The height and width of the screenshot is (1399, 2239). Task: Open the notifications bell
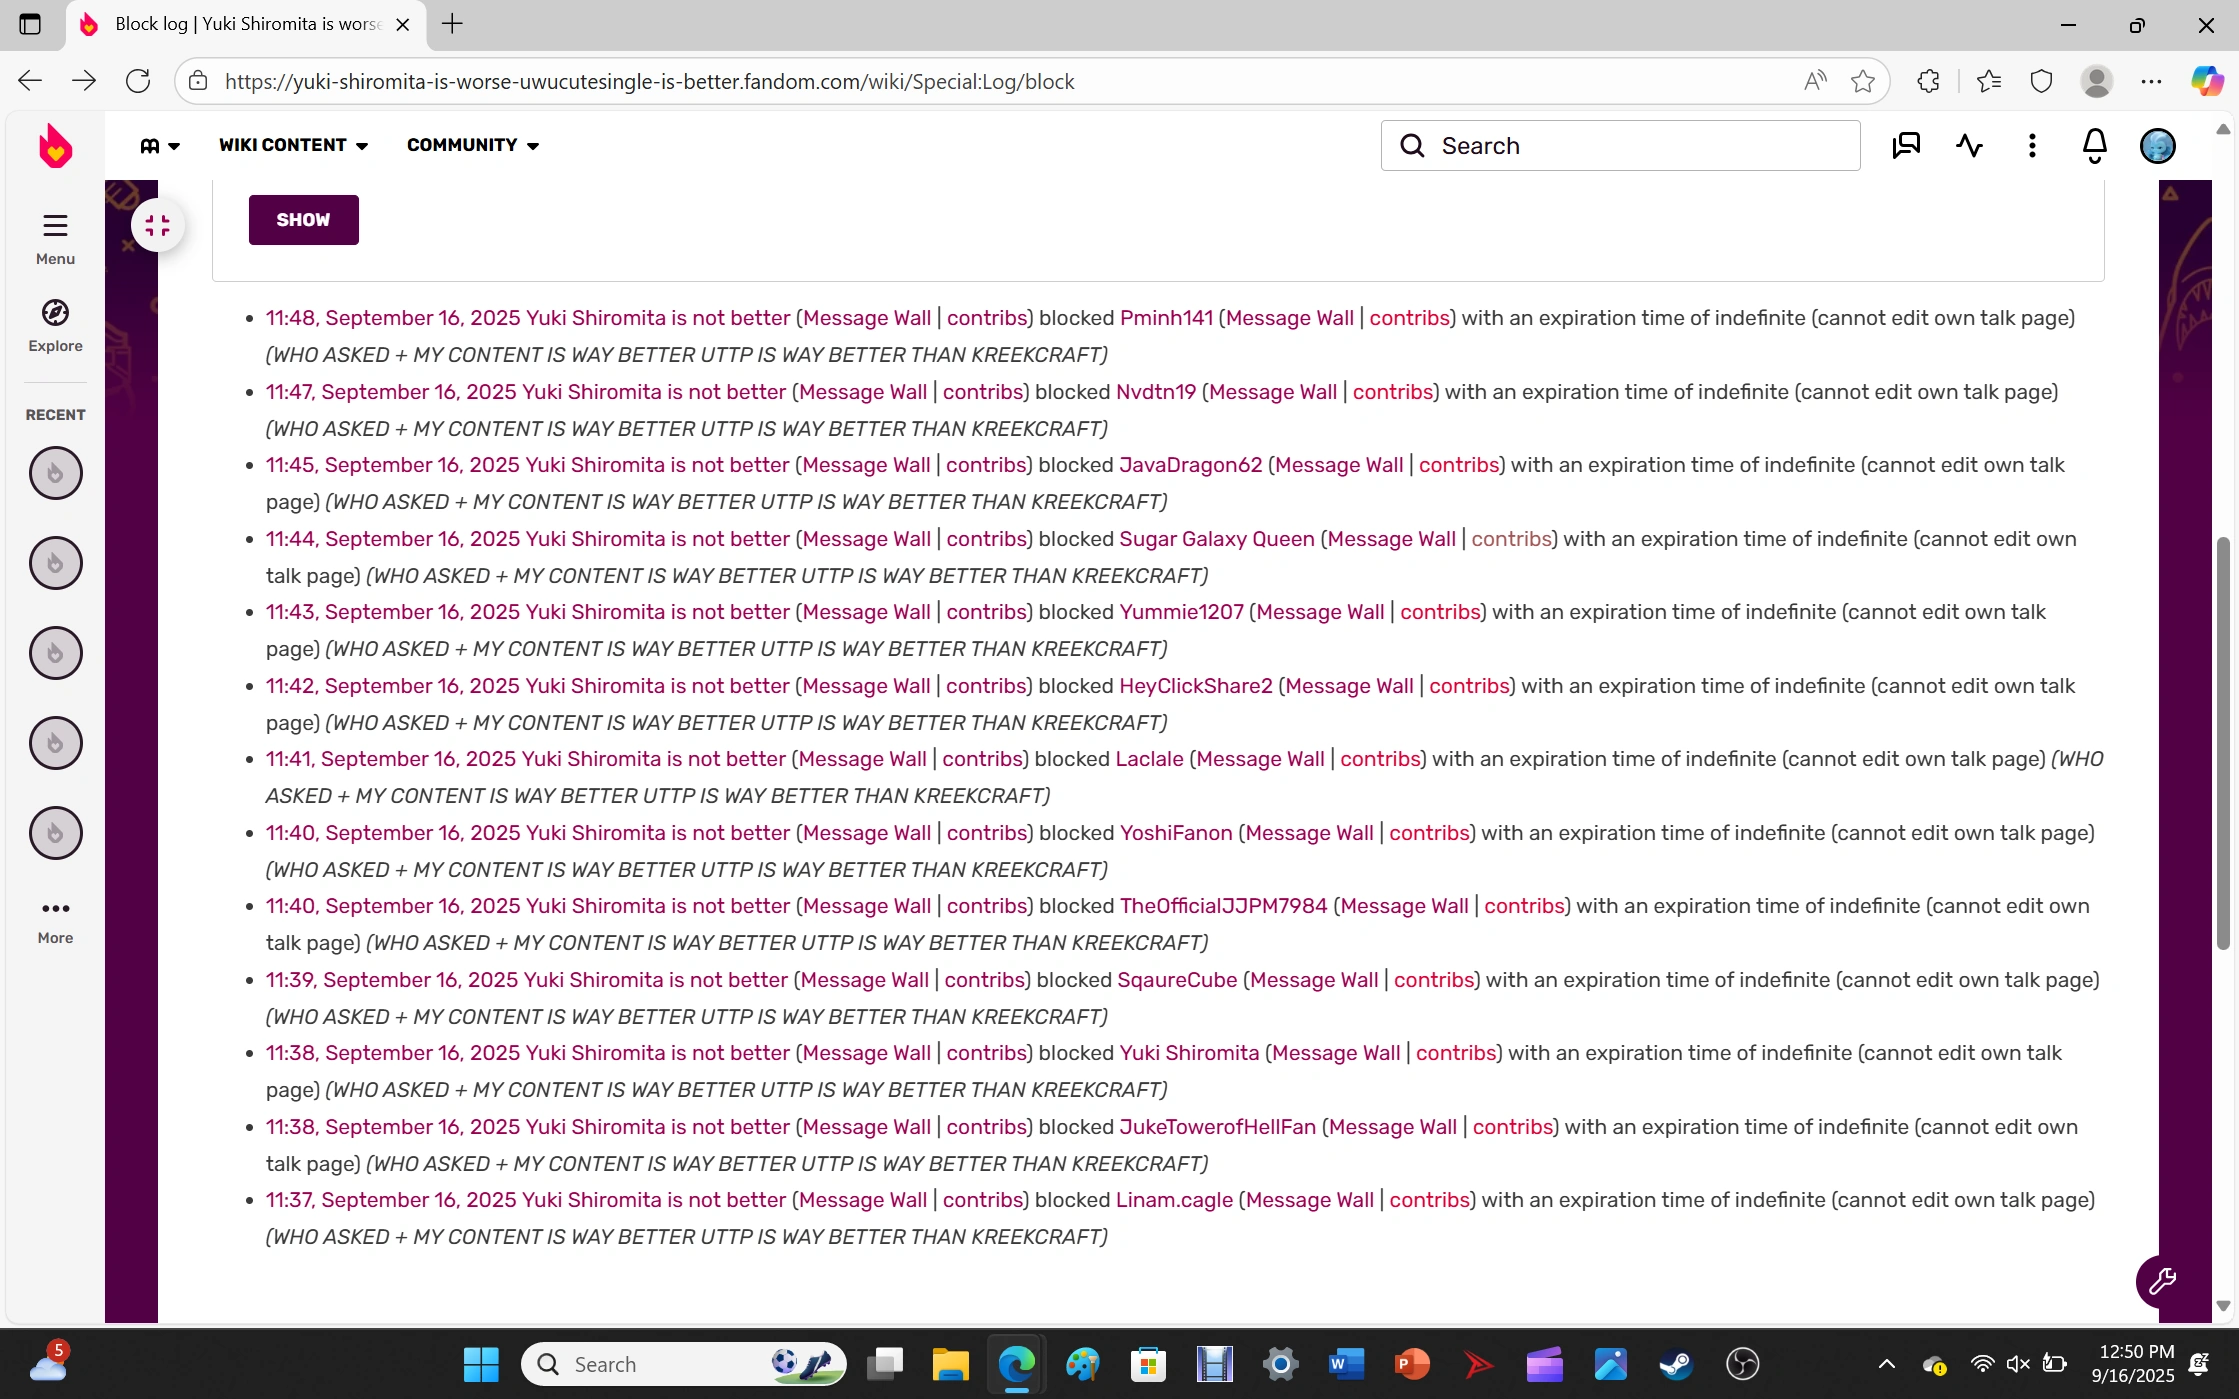(2094, 146)
